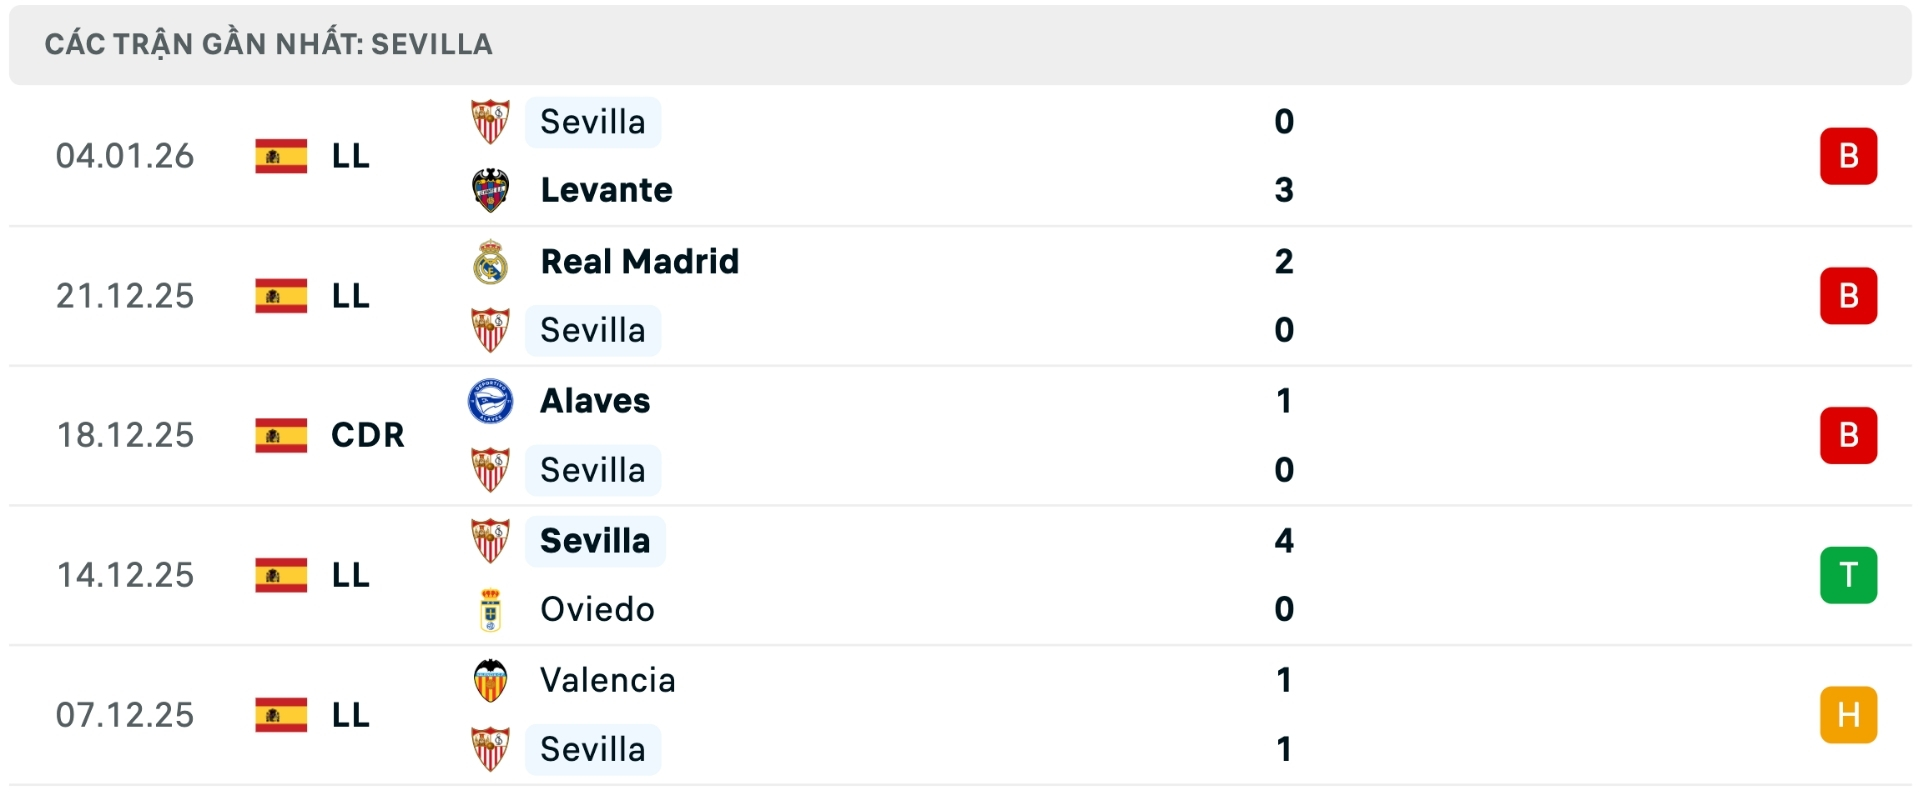Image resolution: width=1920 pixels, height=792 pixels.
Task: Select the highlighted Sevilla team name in the first row
Action: [593, 121]
